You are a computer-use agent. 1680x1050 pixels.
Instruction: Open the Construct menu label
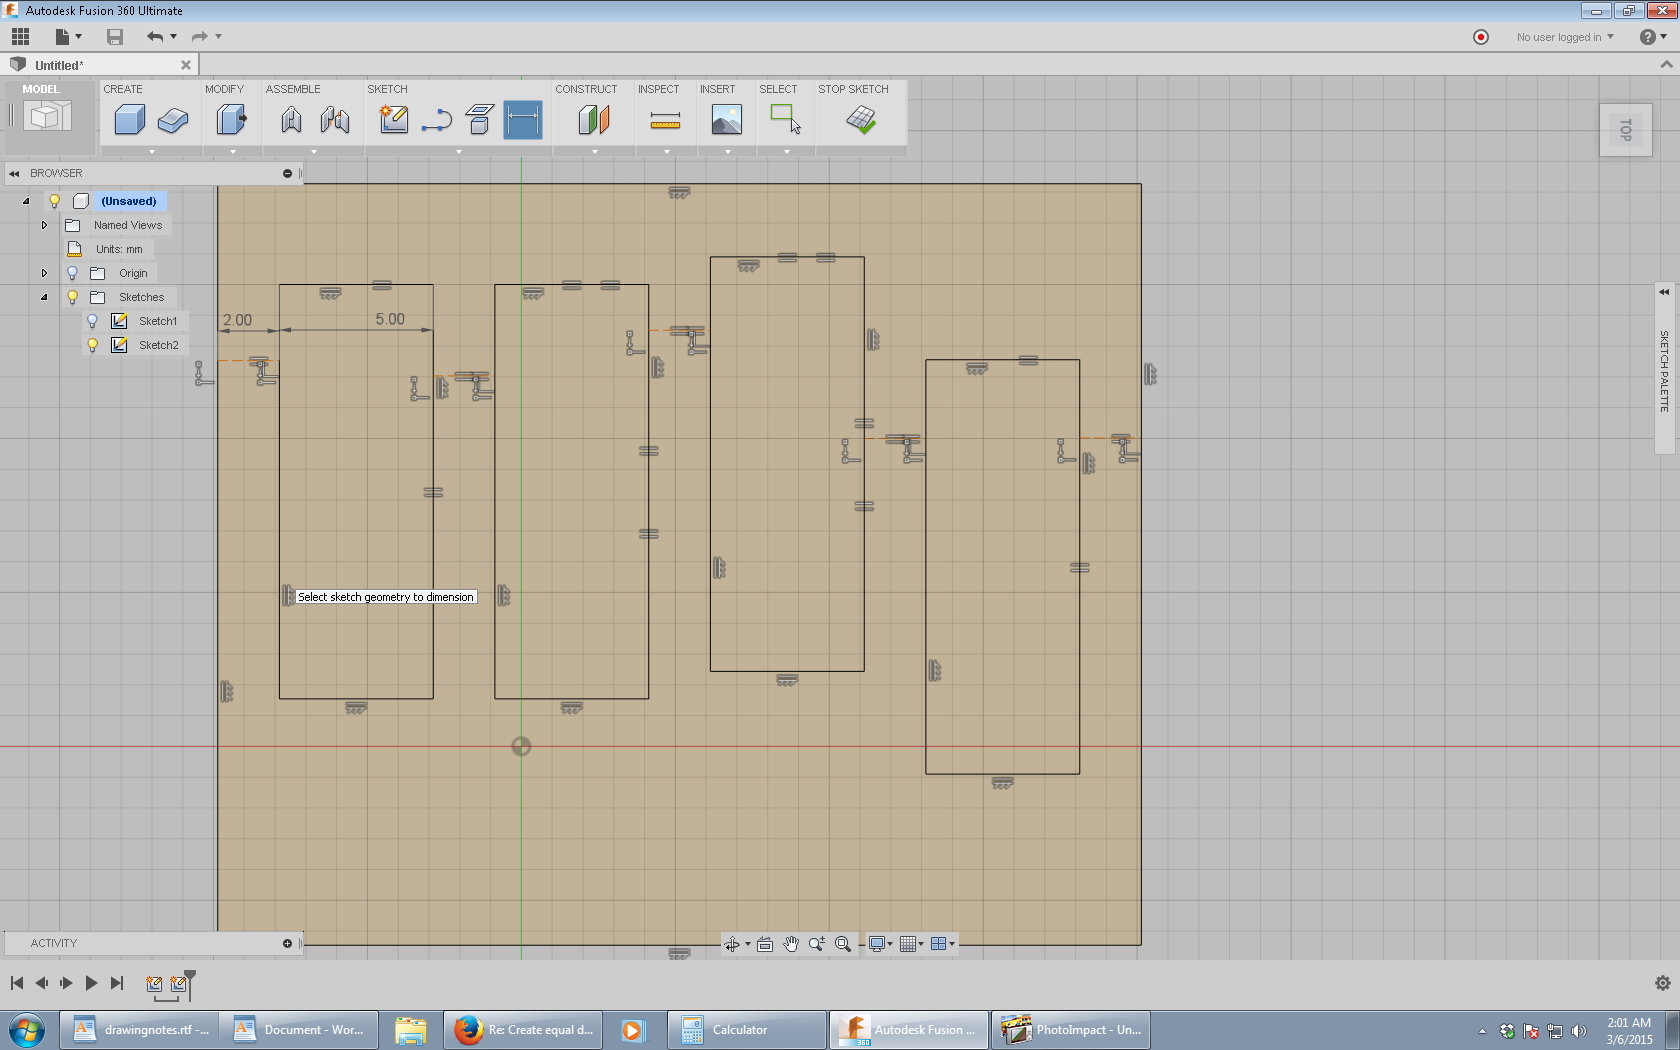(x=586, y=89)
